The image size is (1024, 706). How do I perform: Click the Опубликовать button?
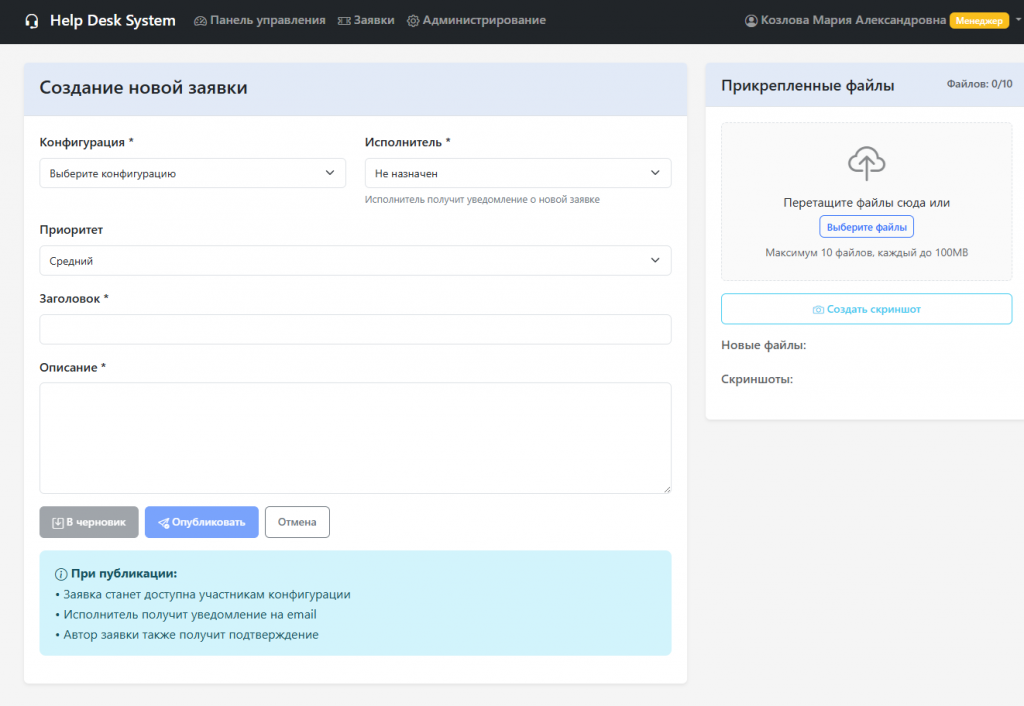[202, 522]
